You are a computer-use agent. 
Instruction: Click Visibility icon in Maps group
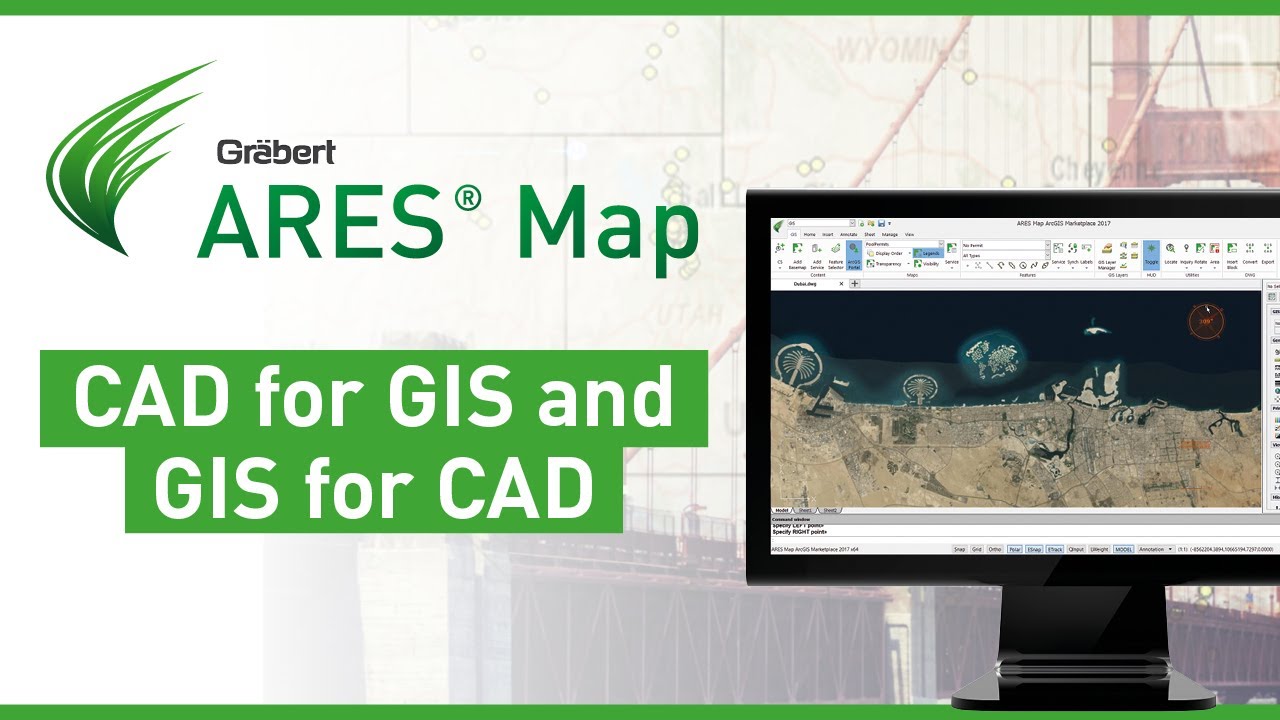[x=926, y=264]
